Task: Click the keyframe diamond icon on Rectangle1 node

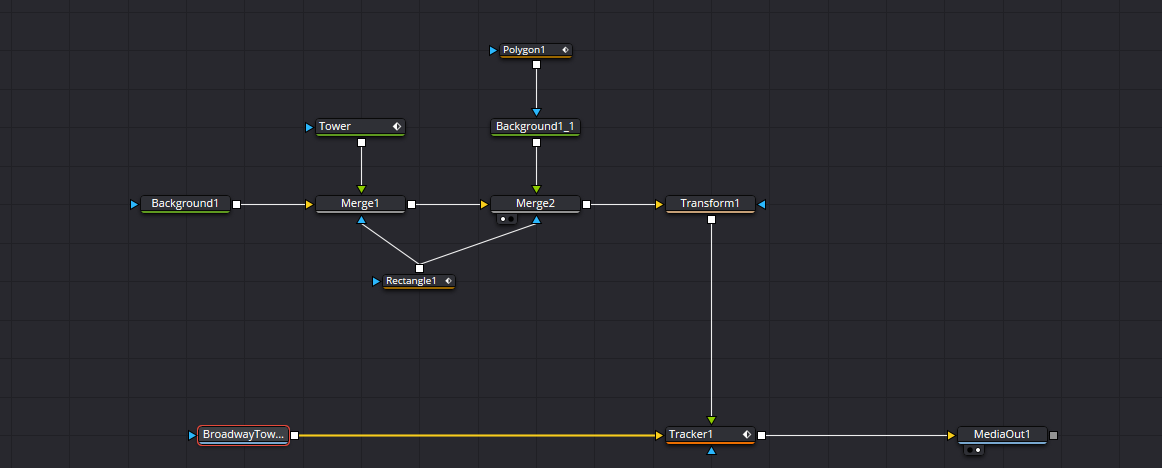Action: 448,281
